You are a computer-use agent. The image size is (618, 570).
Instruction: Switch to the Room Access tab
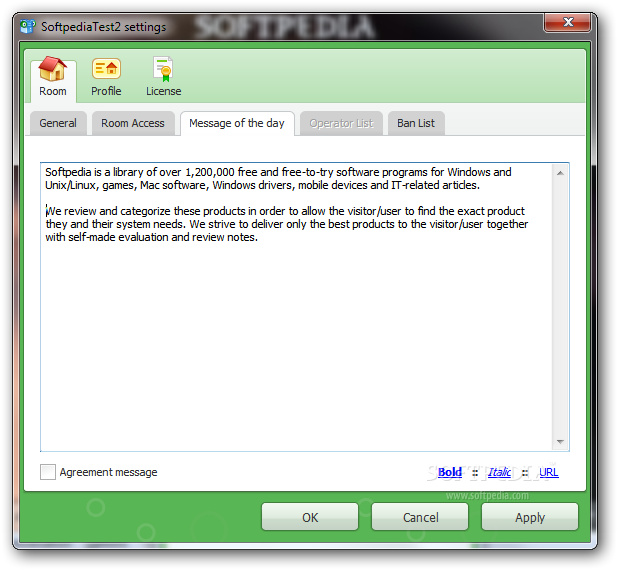point(133,123)
